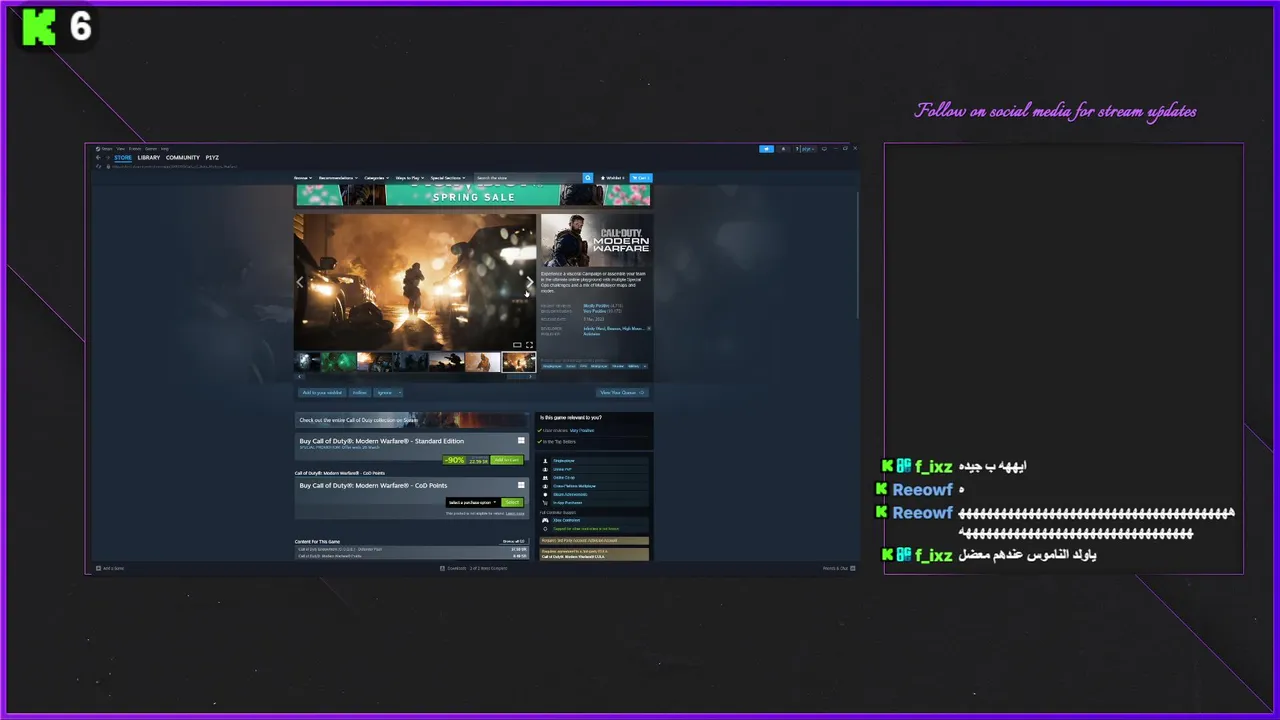Image resolution: width=1280 pixels, height=720 pixels.
Task: Open the account name dropdown in the title bar
Action: pos(805,149)
